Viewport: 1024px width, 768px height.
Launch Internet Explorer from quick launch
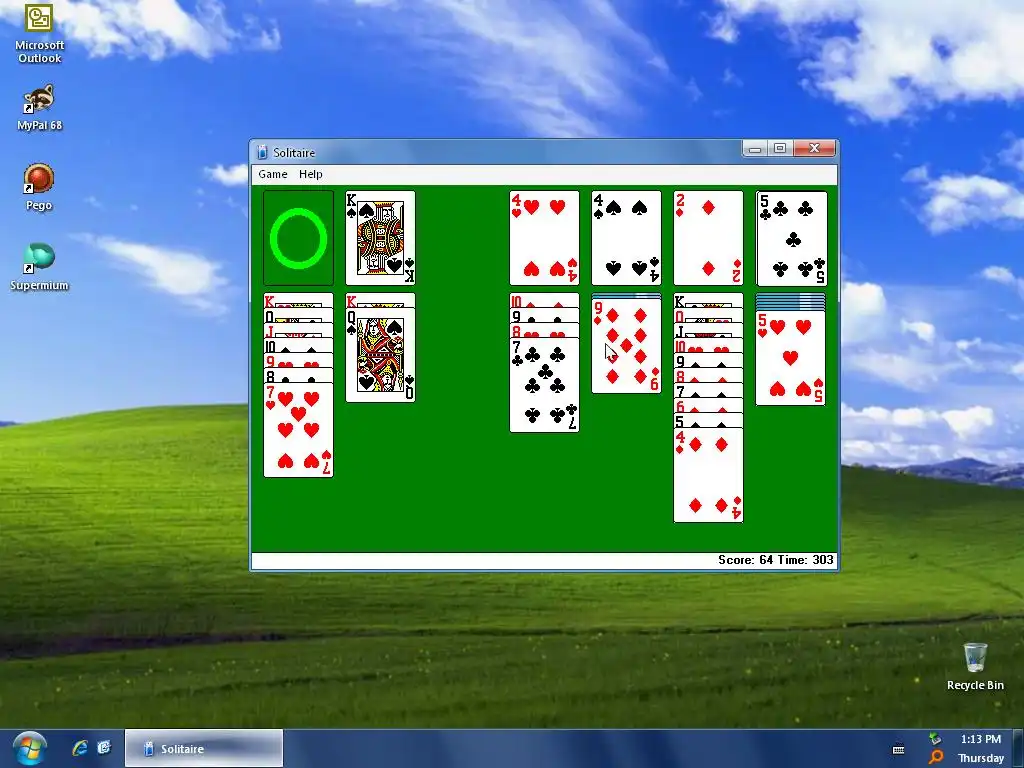tap(80, 748)
